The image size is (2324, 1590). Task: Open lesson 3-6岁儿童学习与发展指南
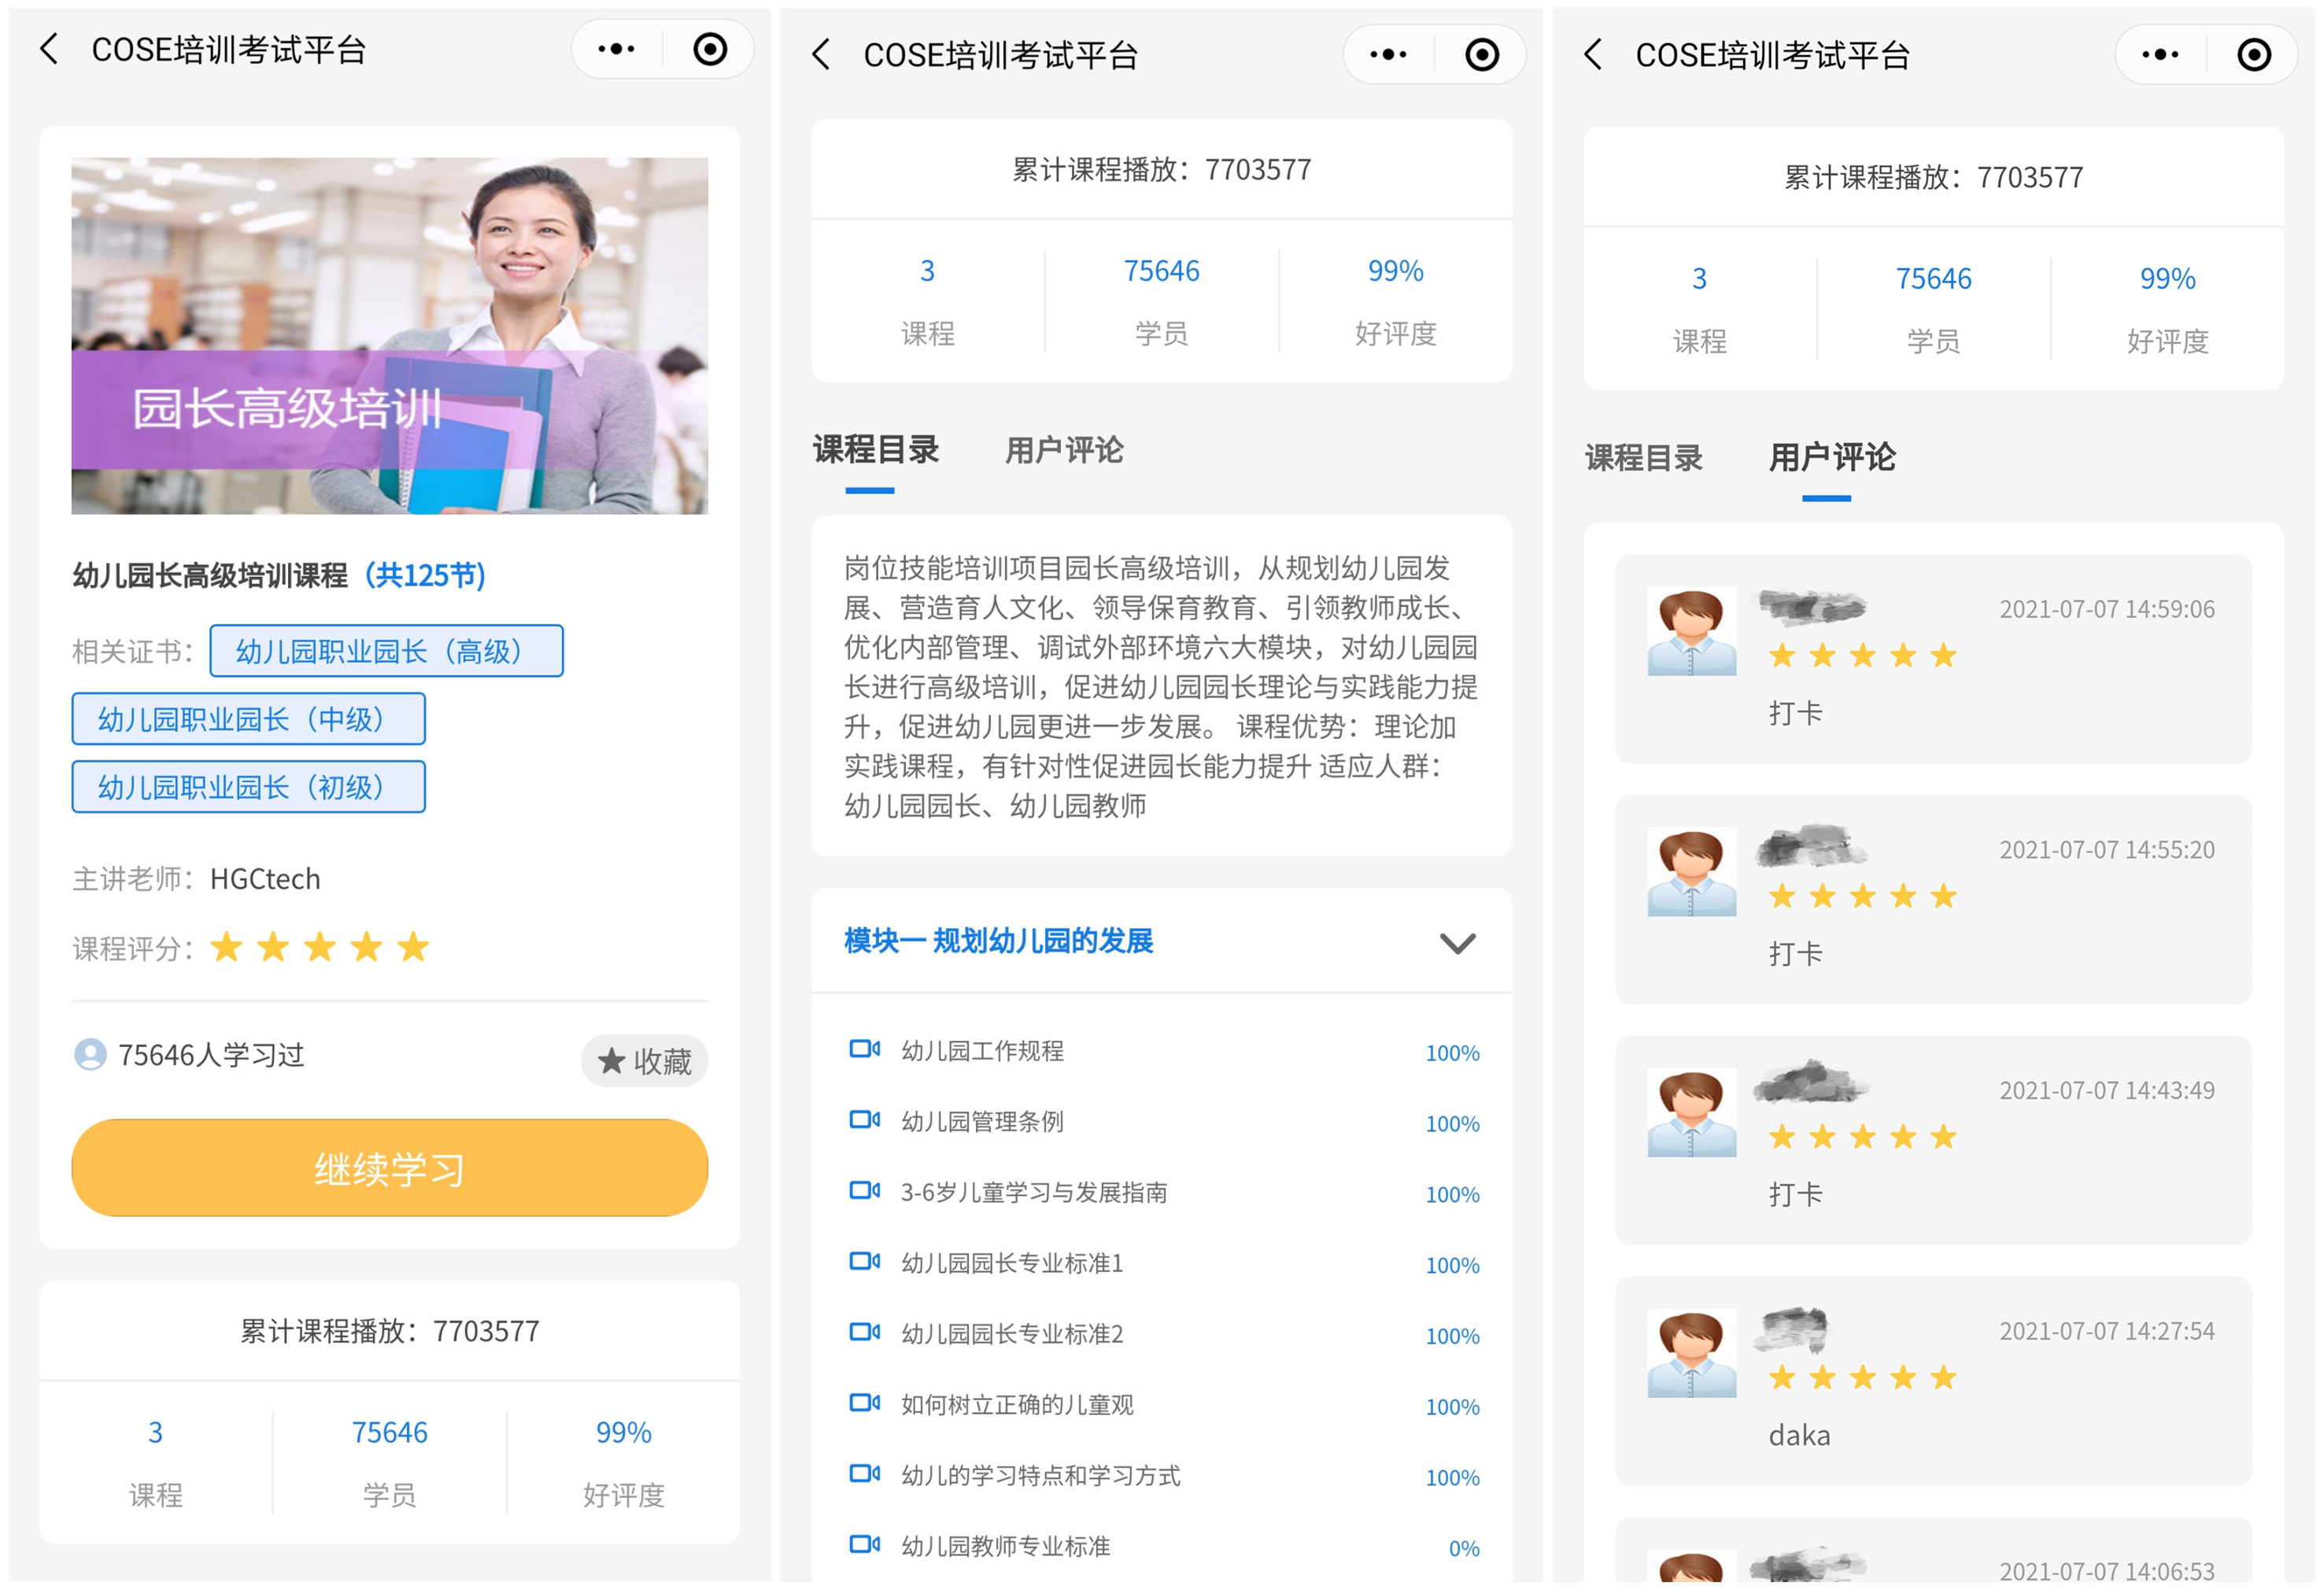1161,1193
